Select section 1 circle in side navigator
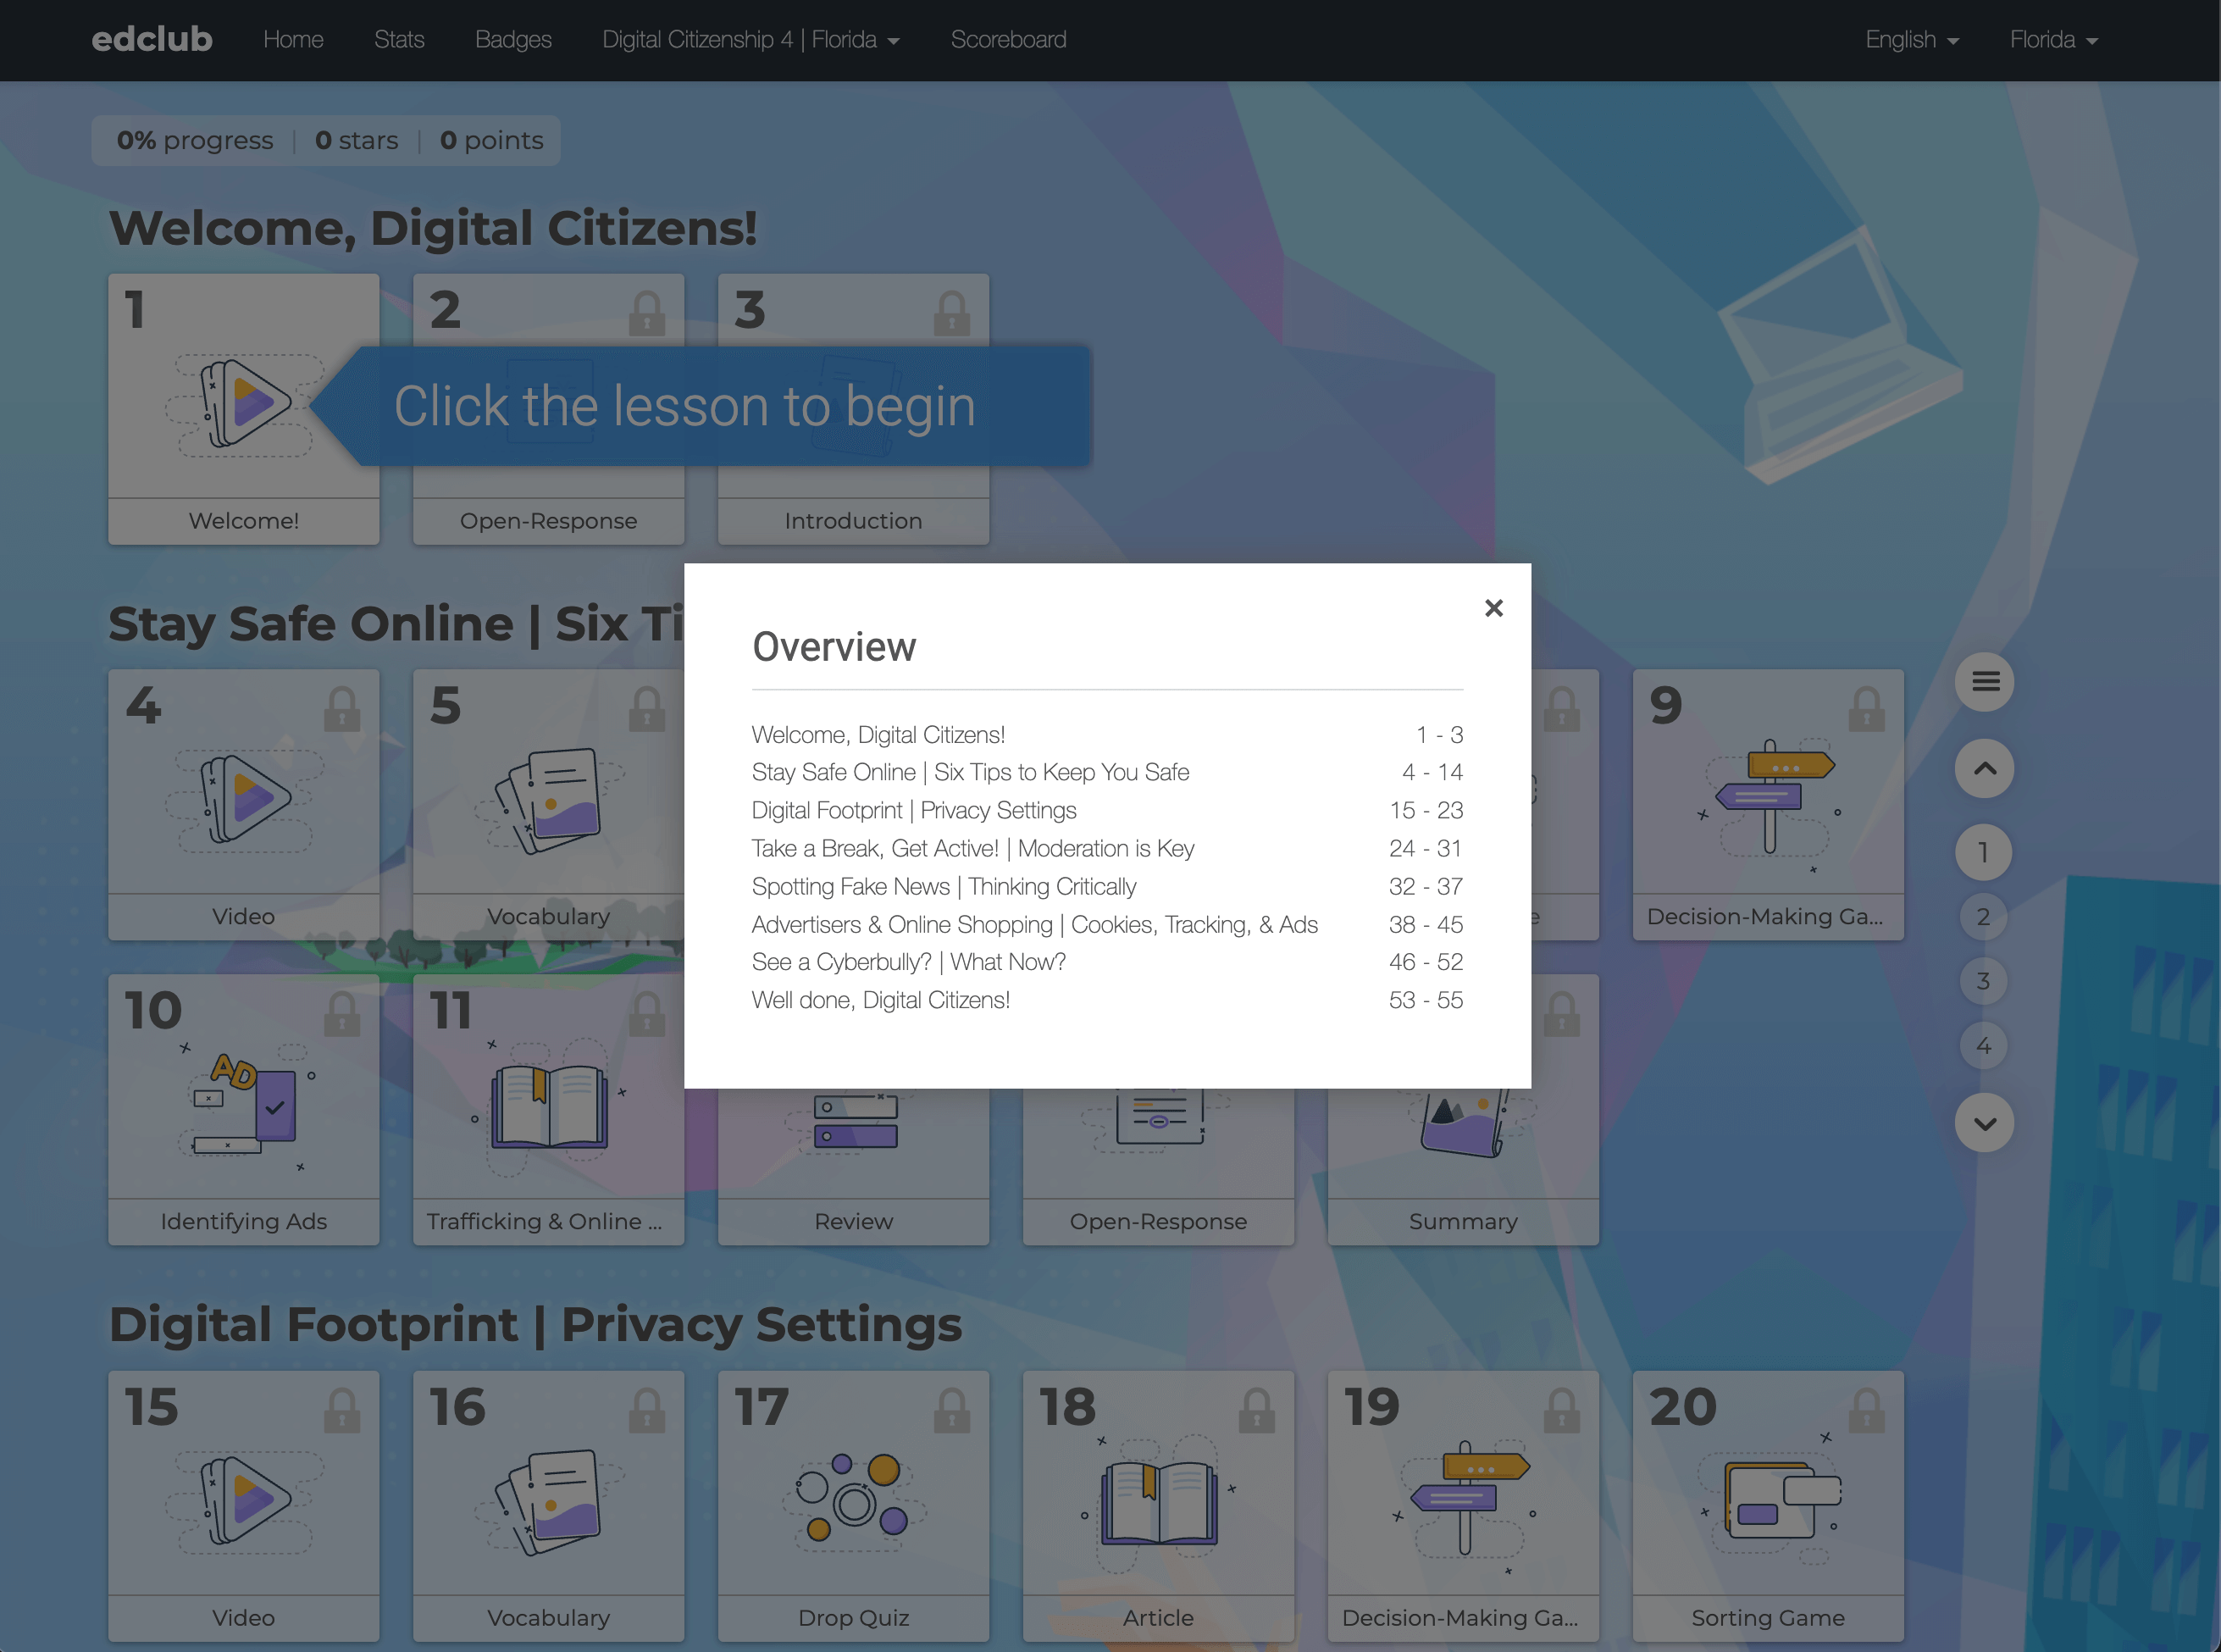The height and width of the screenshot is (1652, 2221). pos(1983,853)
